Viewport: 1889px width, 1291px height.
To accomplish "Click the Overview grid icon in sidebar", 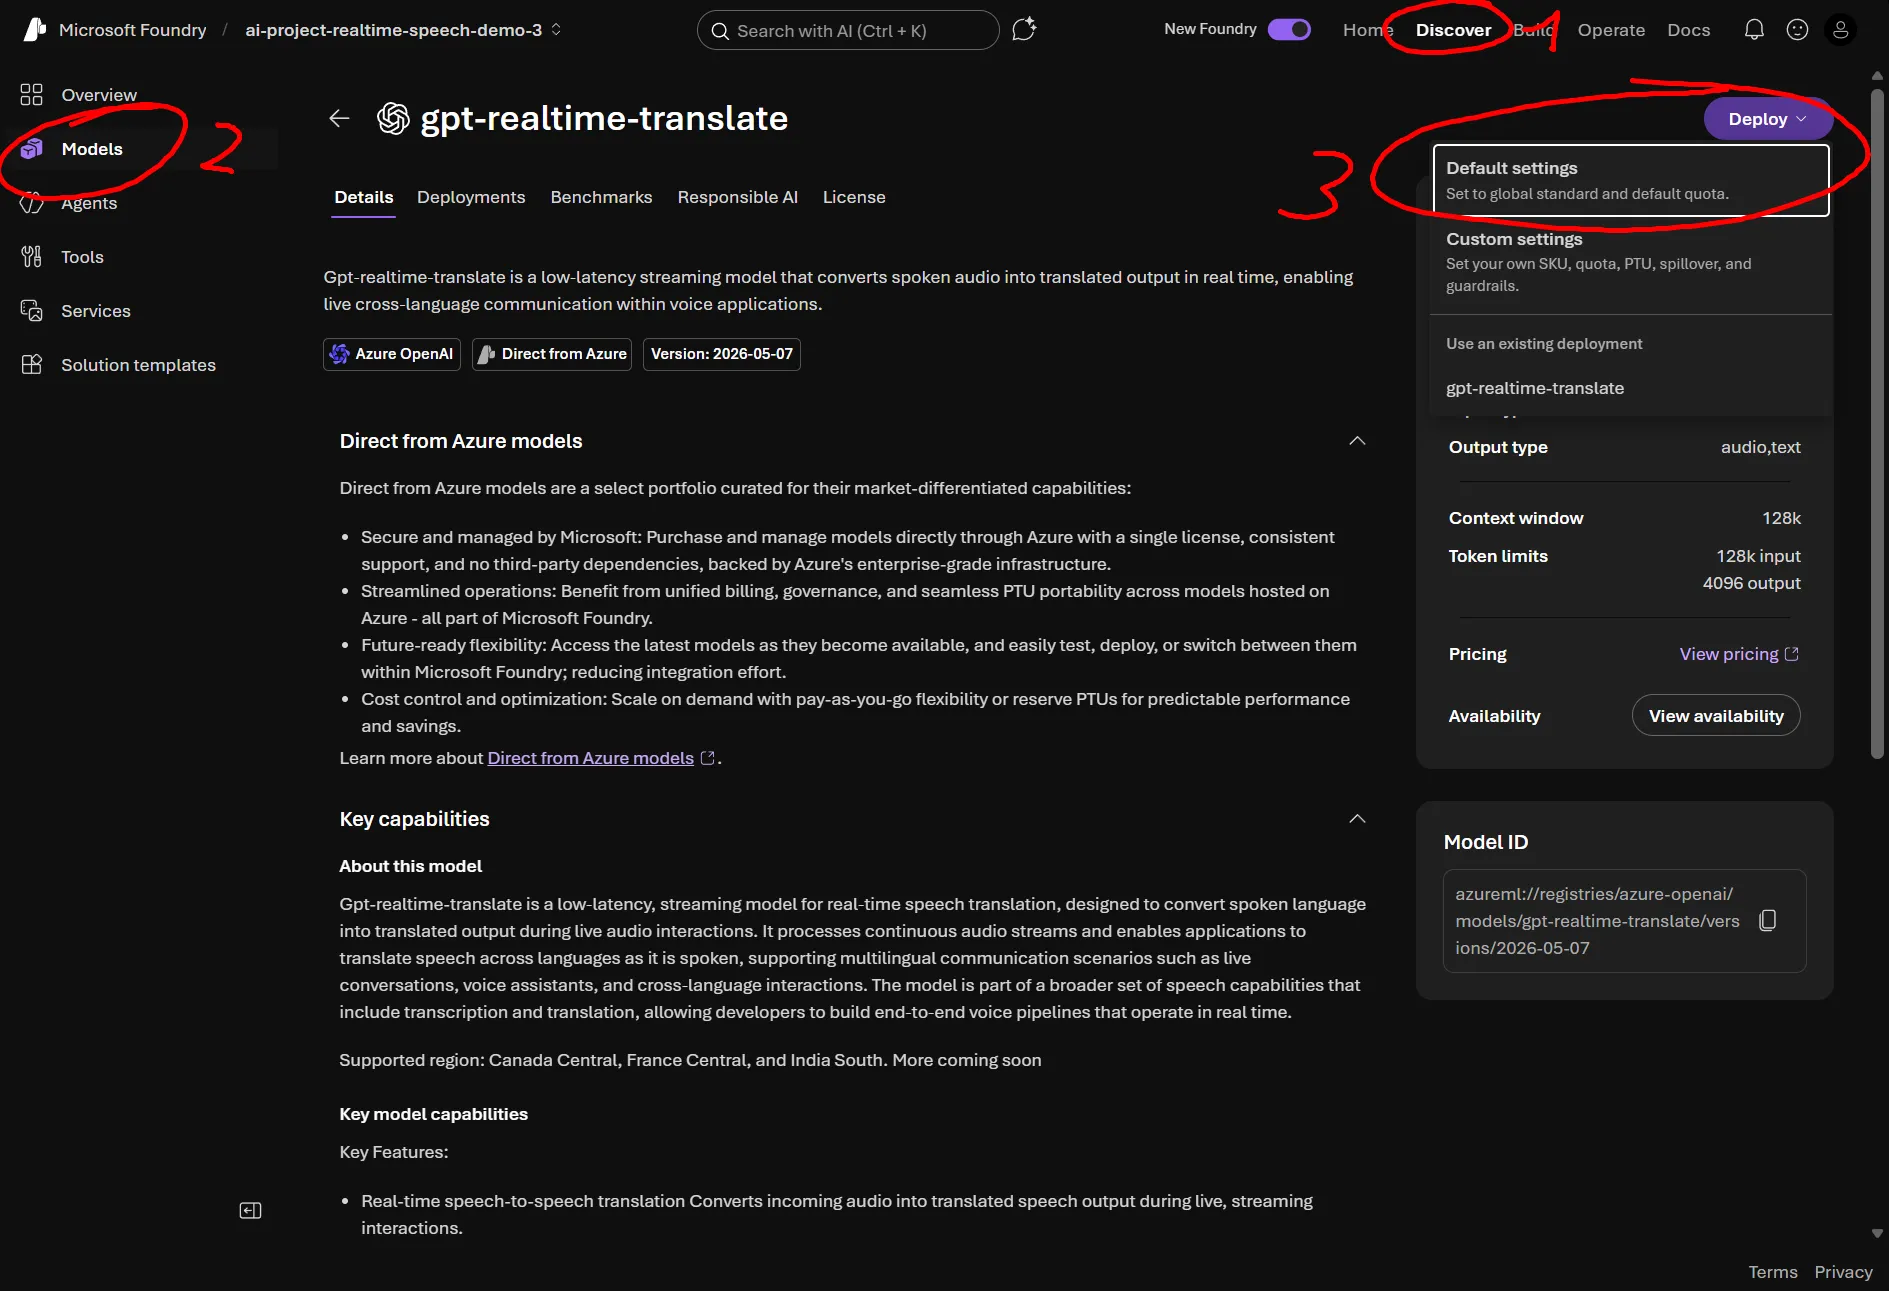I will [x=32, y=95].
